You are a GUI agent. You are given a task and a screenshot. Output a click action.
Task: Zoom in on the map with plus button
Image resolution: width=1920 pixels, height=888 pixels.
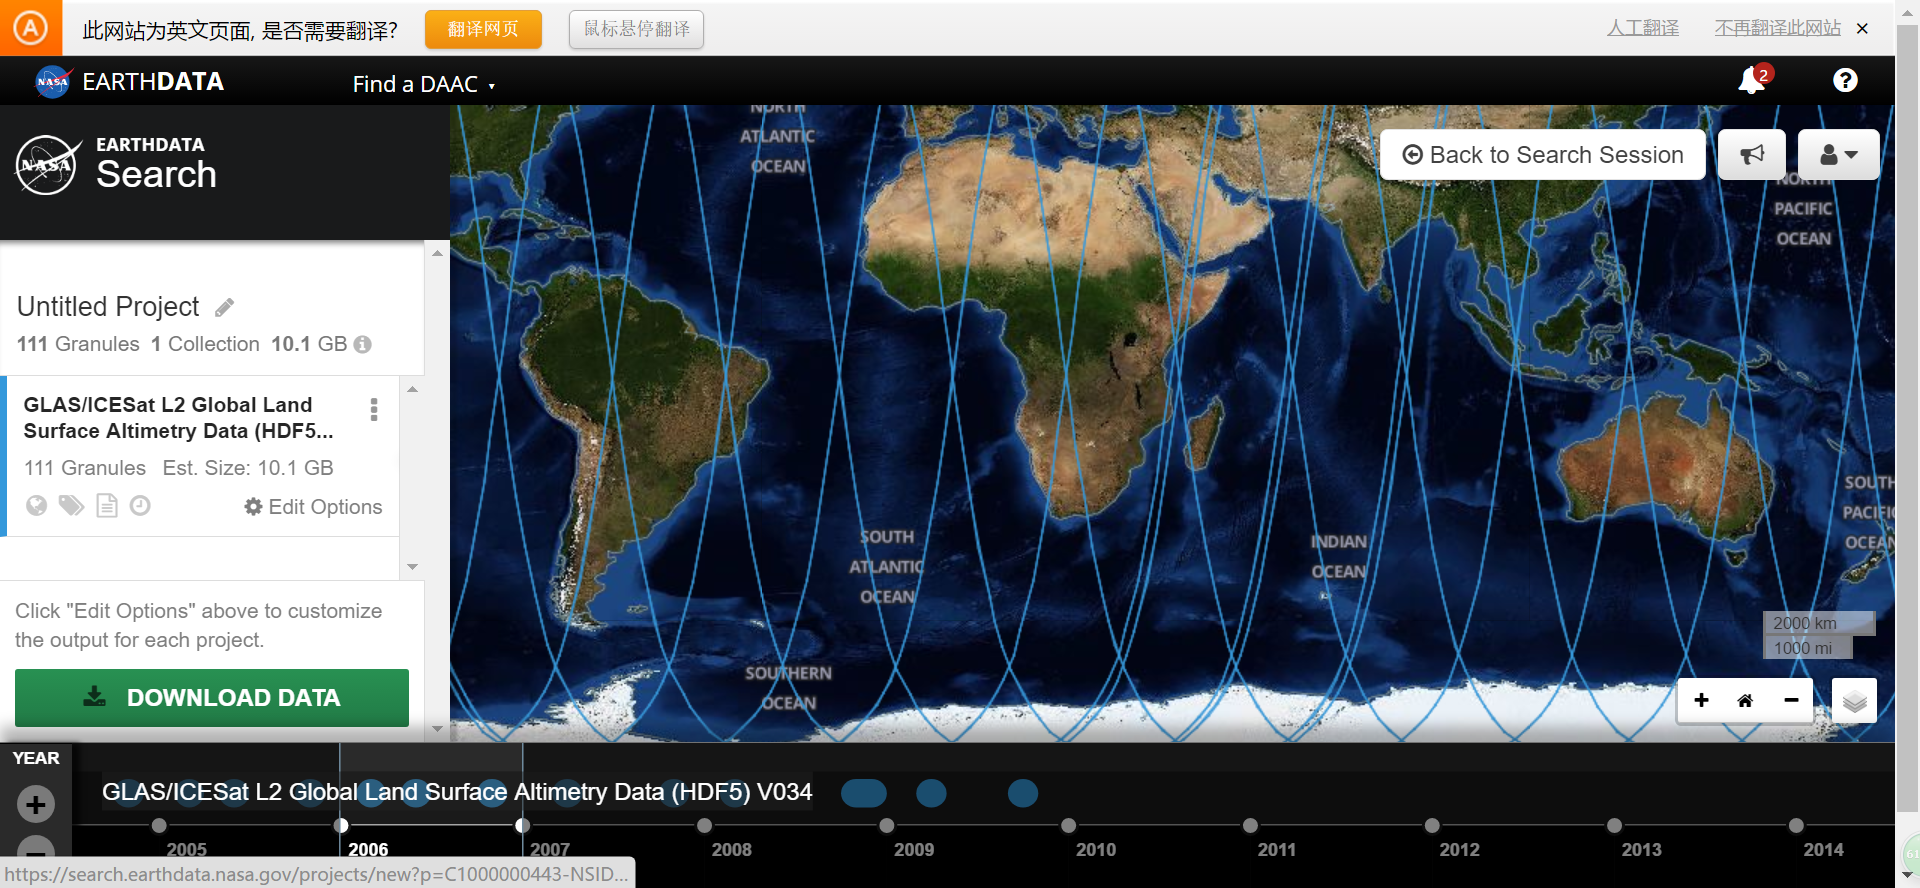pos(1701,700)
